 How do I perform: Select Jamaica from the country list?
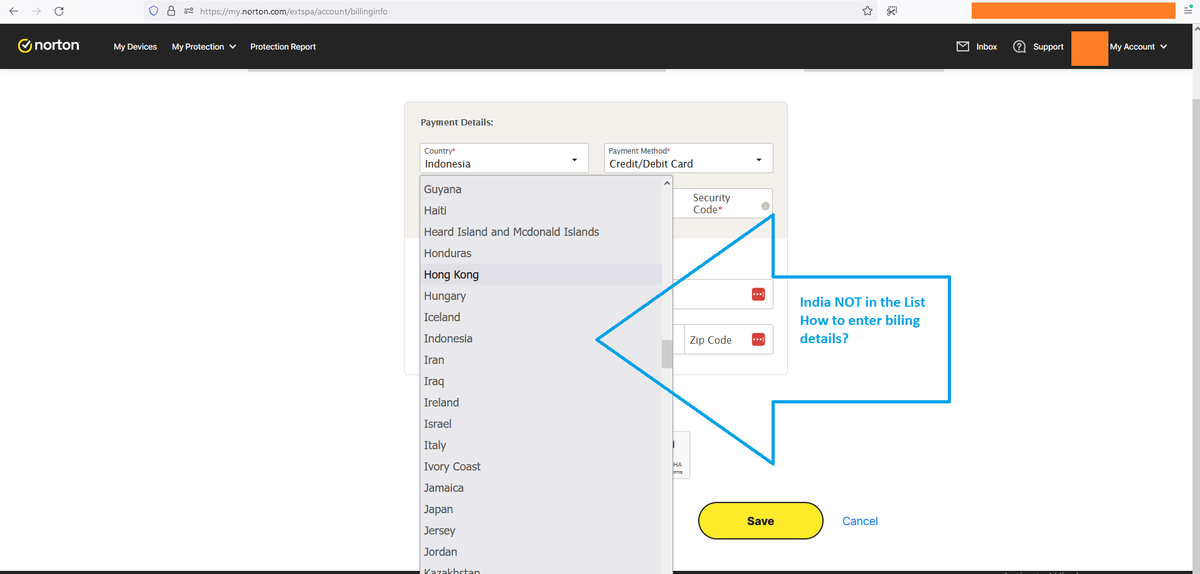[x=540, y=488]
